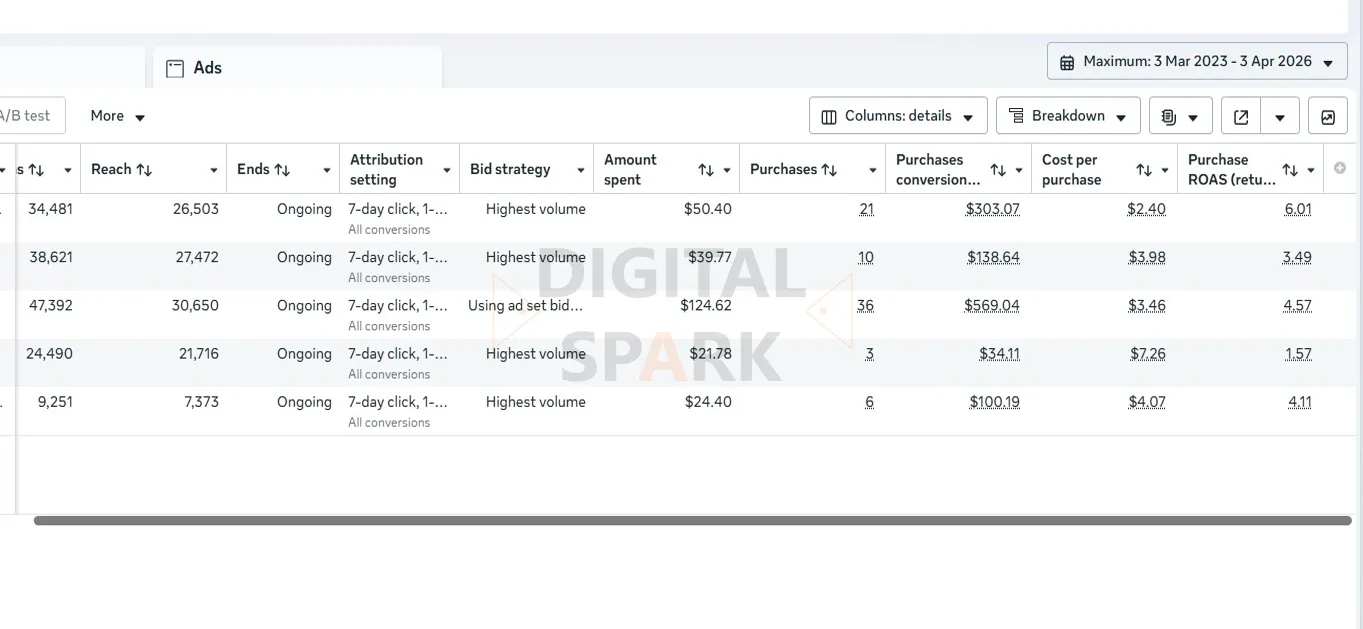Click the add column plus icon

pyautogui.click(x=1340, y=168)
